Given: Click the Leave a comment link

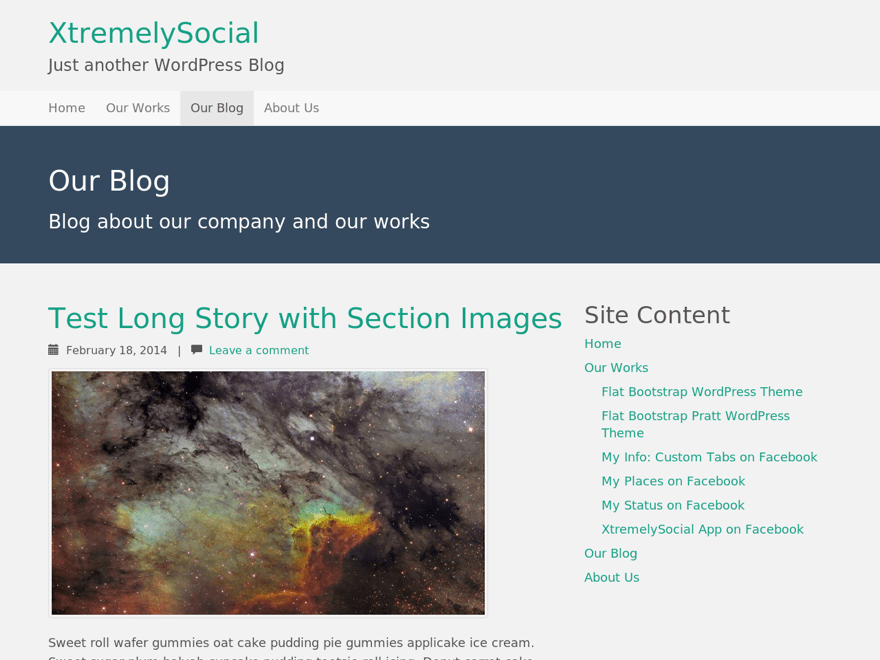Looking at the screenshot, I should pyautogui.click(x=259, y=350).
